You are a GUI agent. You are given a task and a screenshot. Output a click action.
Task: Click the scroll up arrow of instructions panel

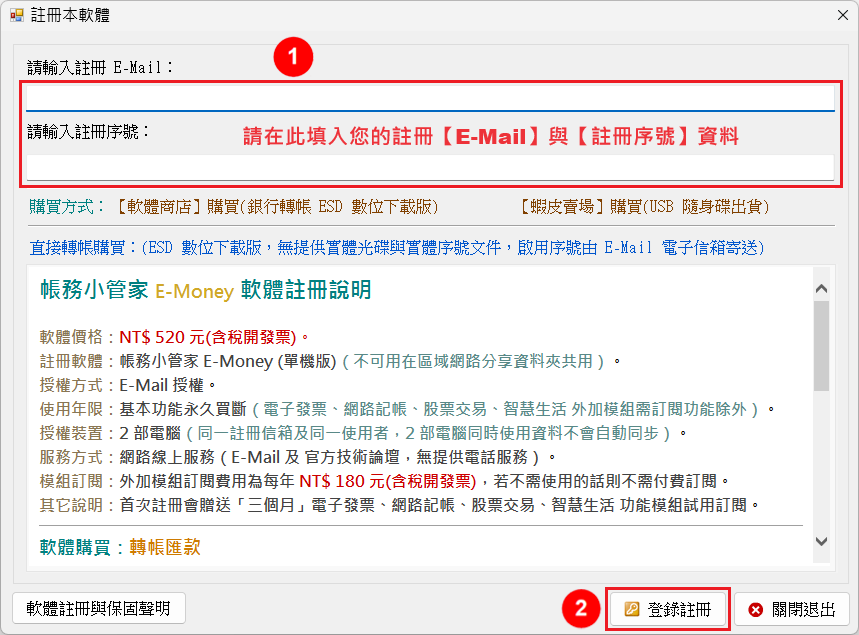(821, 288)
